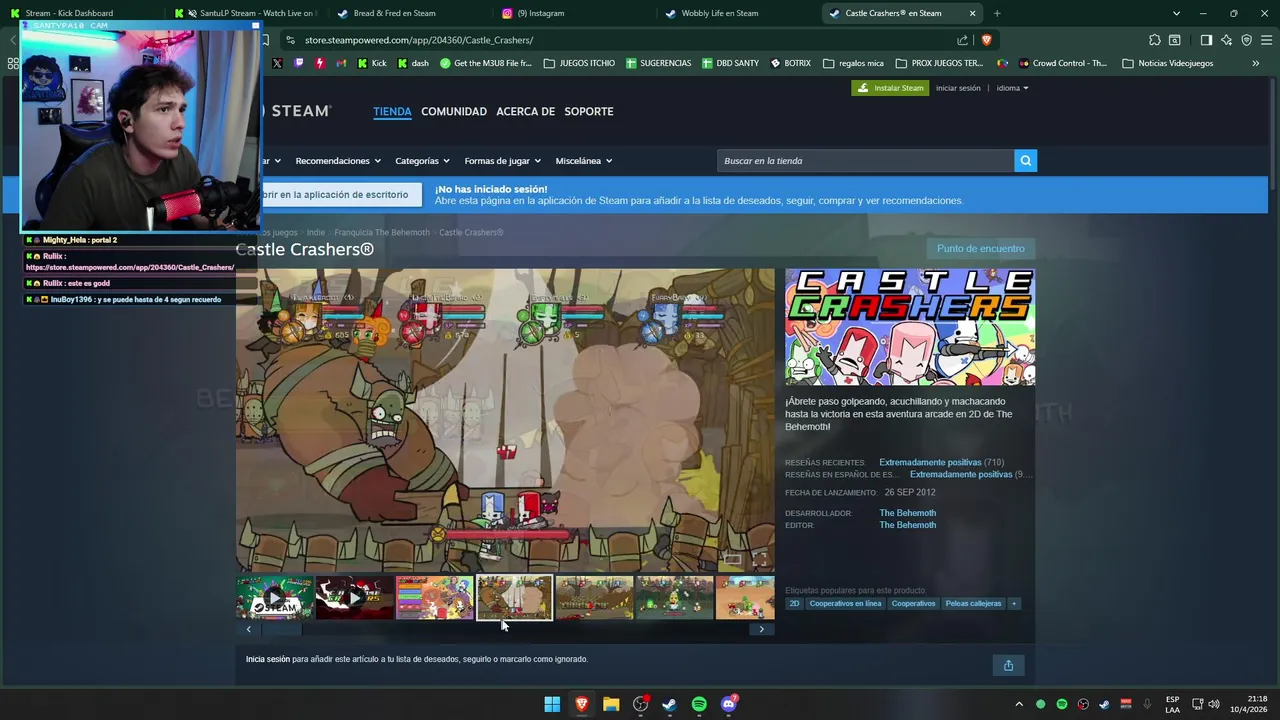Click the Indie breadcrumb link
Viewport: 1280px width, 720px height.
pos(316,232)
